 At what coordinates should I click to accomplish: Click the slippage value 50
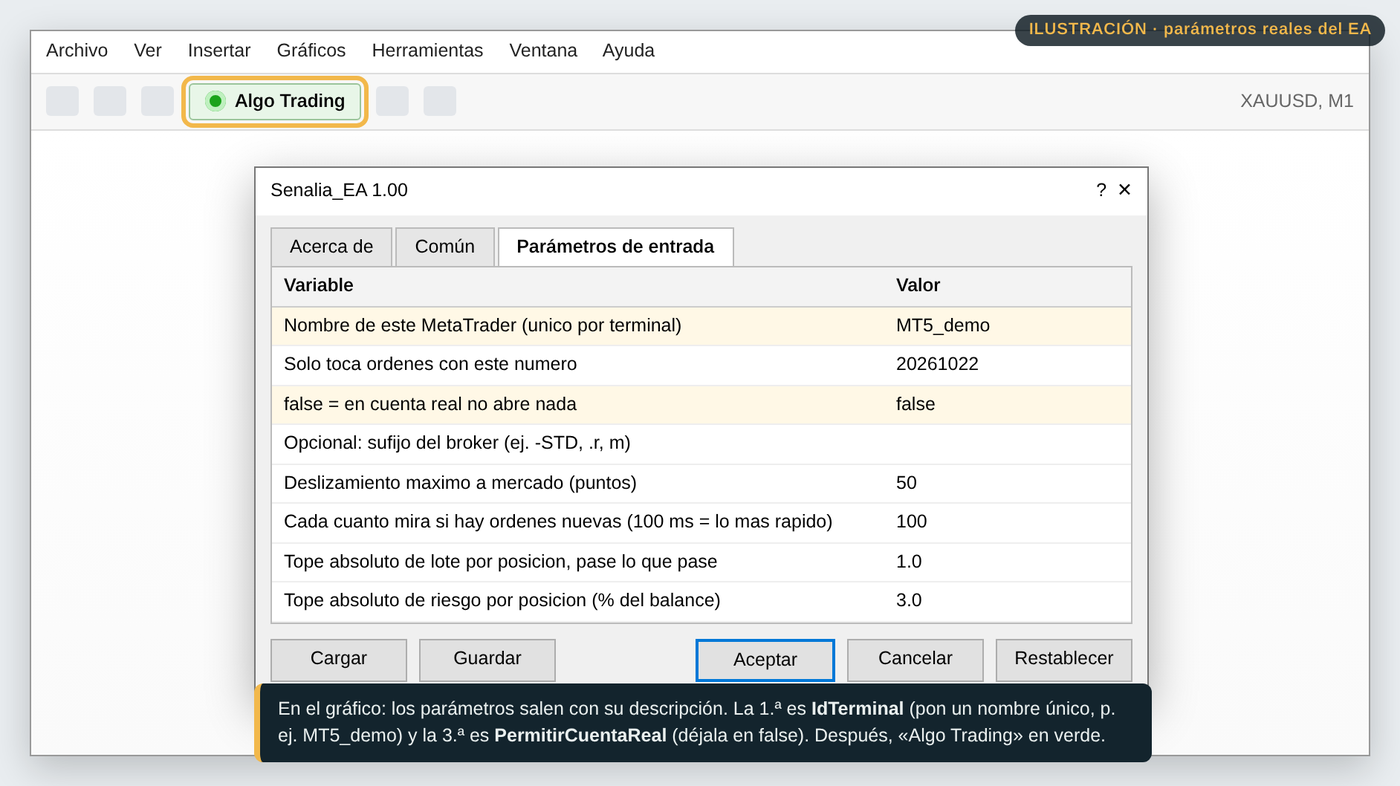pos(906,483)
